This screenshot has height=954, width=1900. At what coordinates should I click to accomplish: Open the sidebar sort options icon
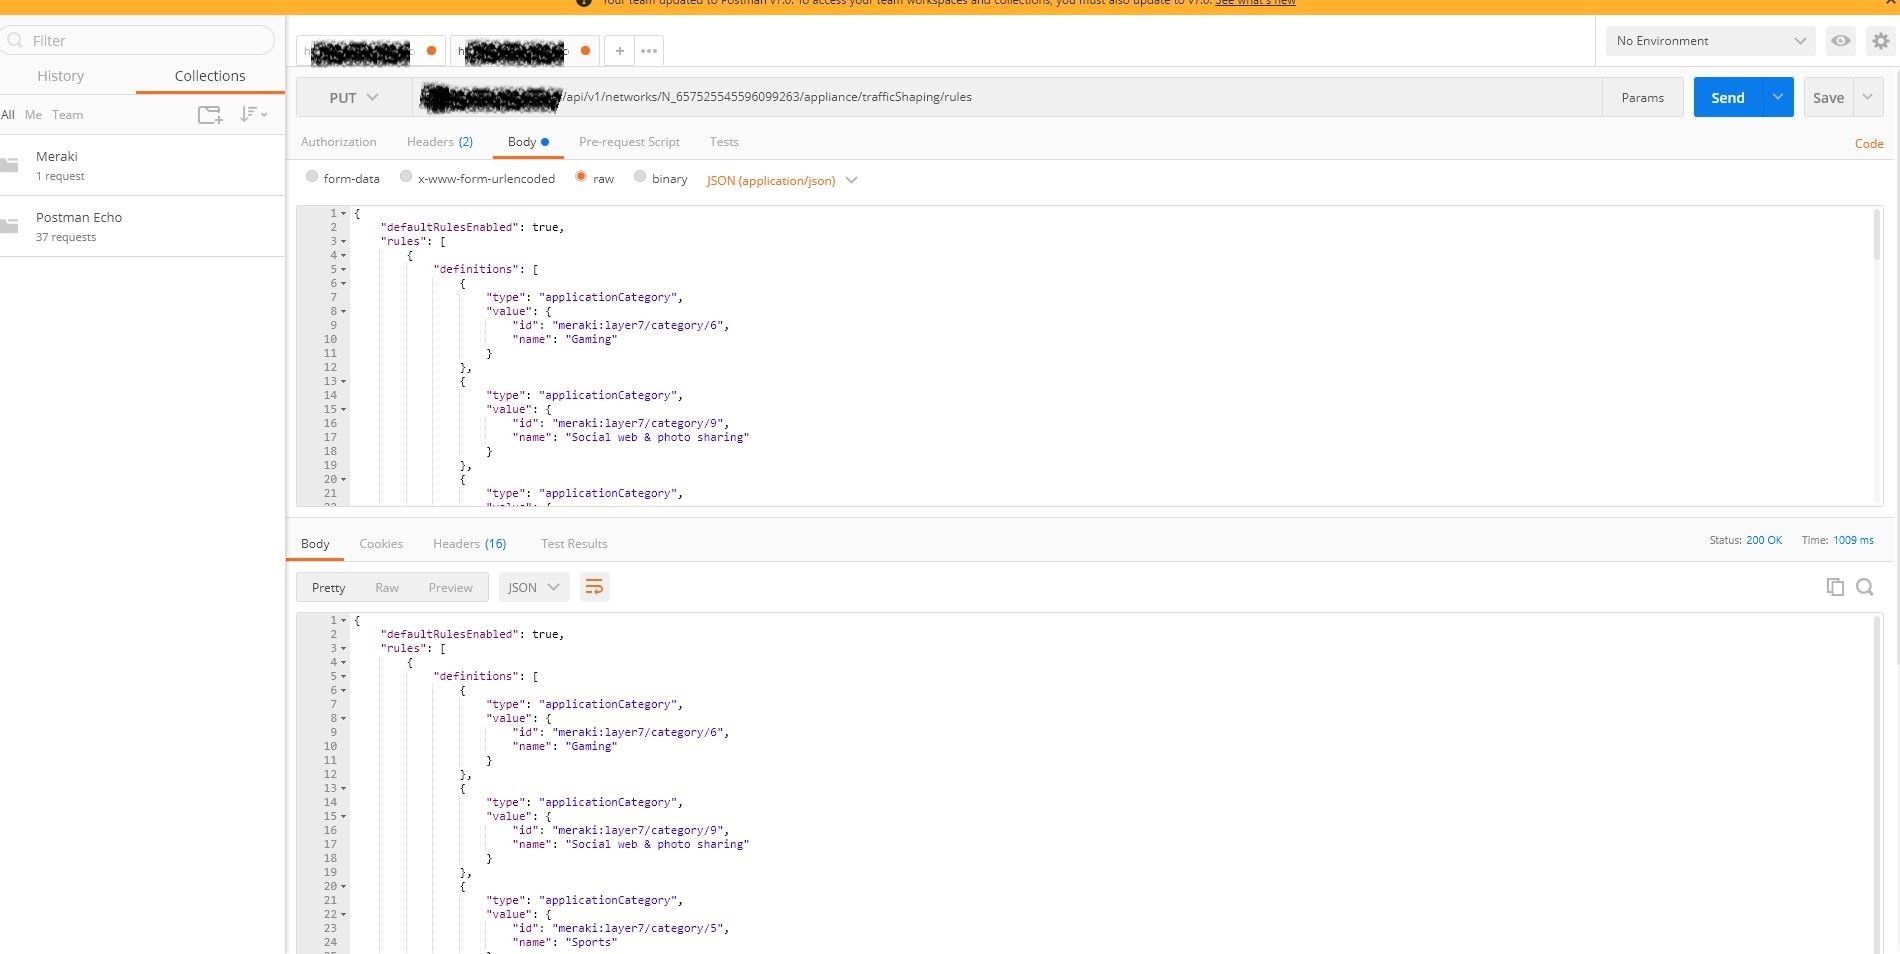[x=252, y=115]
